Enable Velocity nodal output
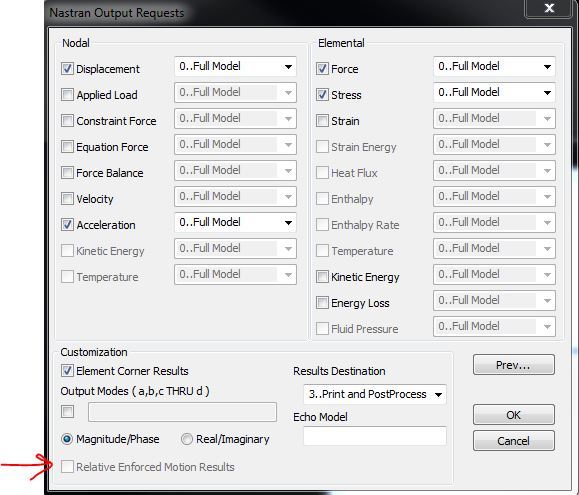 67,199
